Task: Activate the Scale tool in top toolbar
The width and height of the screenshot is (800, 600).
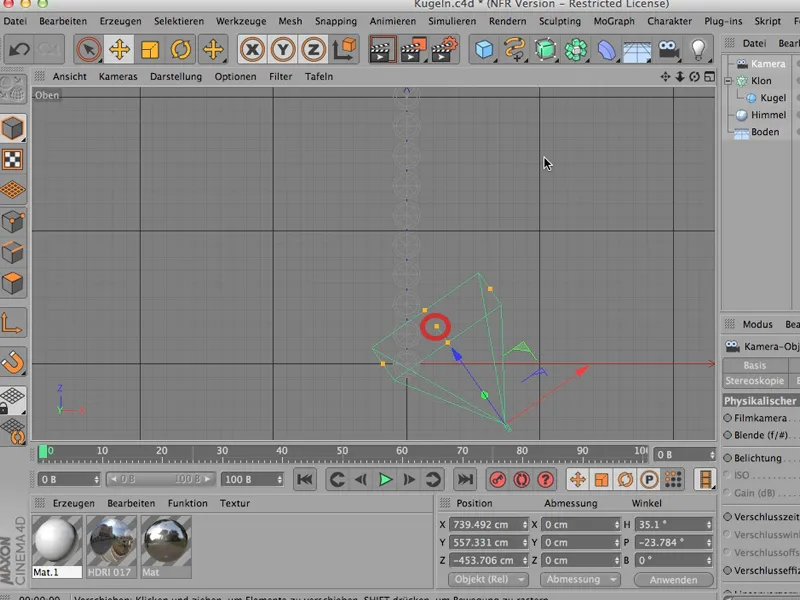Action: click(x=150, y=49)
